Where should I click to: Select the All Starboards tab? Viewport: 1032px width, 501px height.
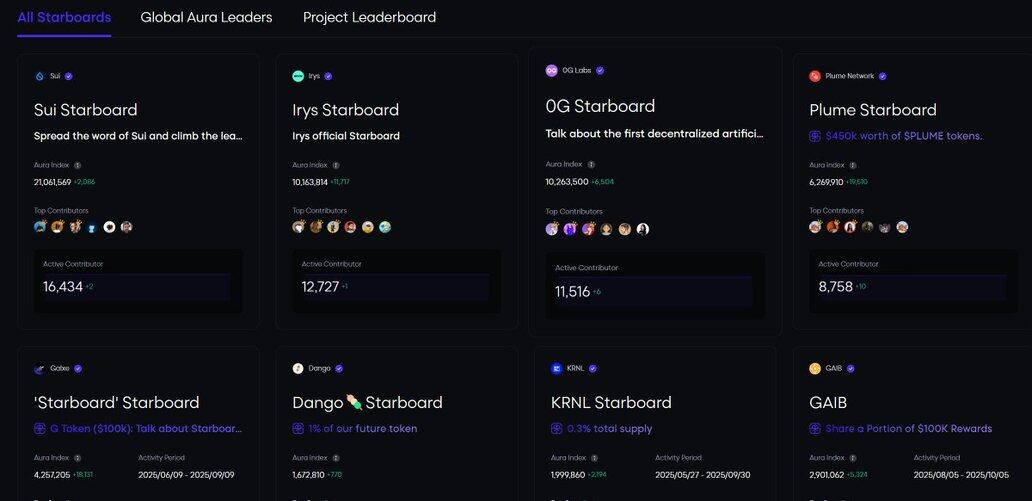(x=64, y=18)
